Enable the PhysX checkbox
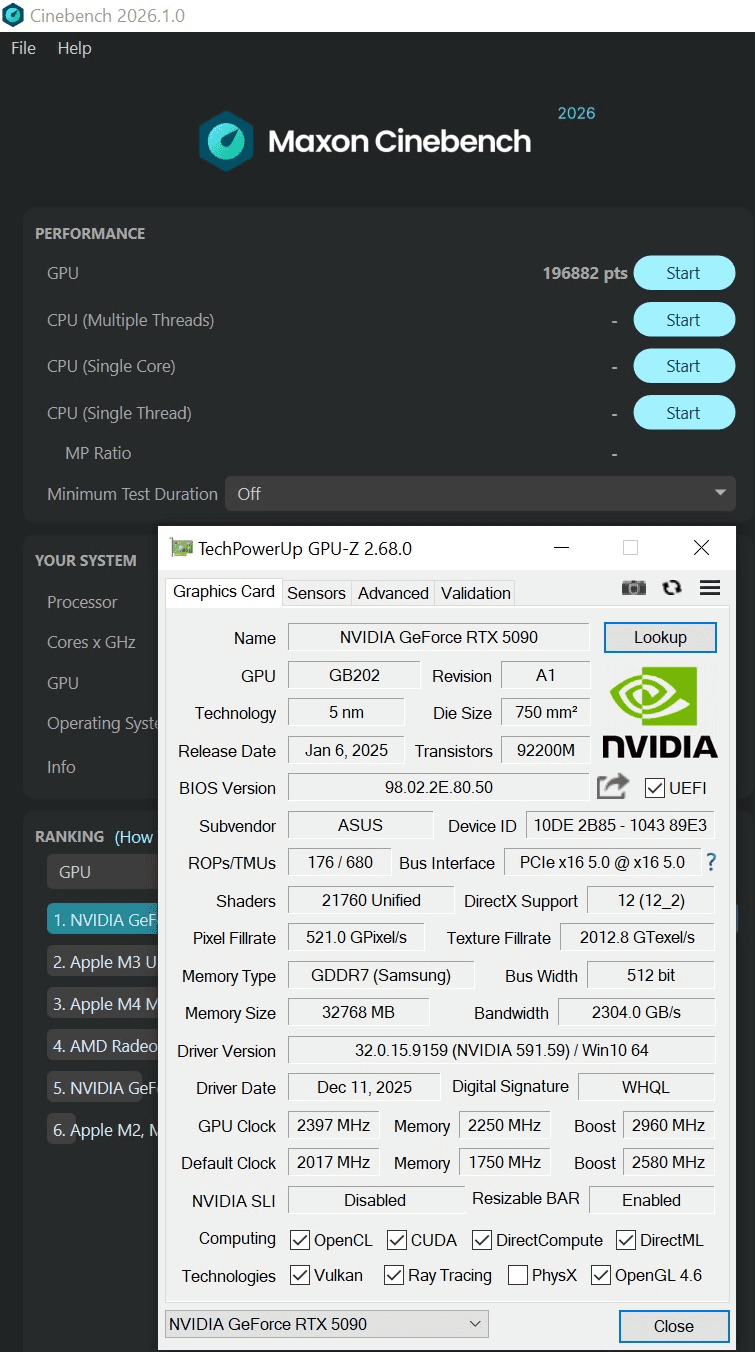 coord(518,1275)
